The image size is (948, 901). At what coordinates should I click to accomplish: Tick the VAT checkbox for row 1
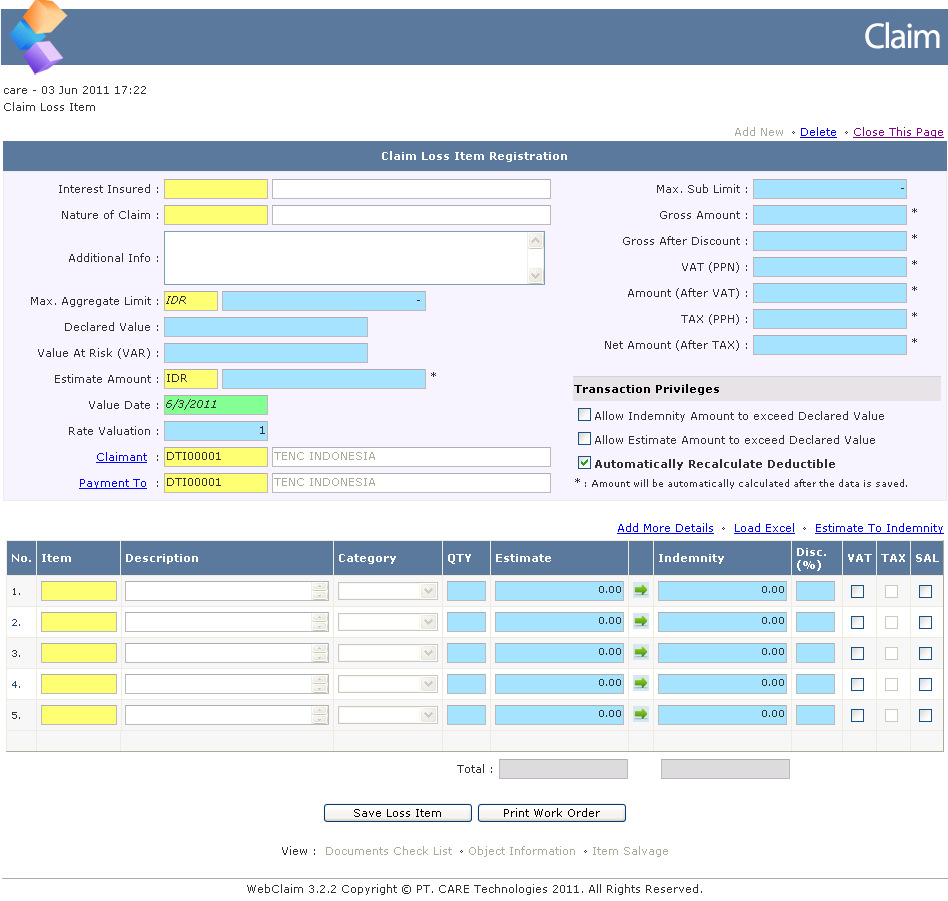[x=857, y=591]
